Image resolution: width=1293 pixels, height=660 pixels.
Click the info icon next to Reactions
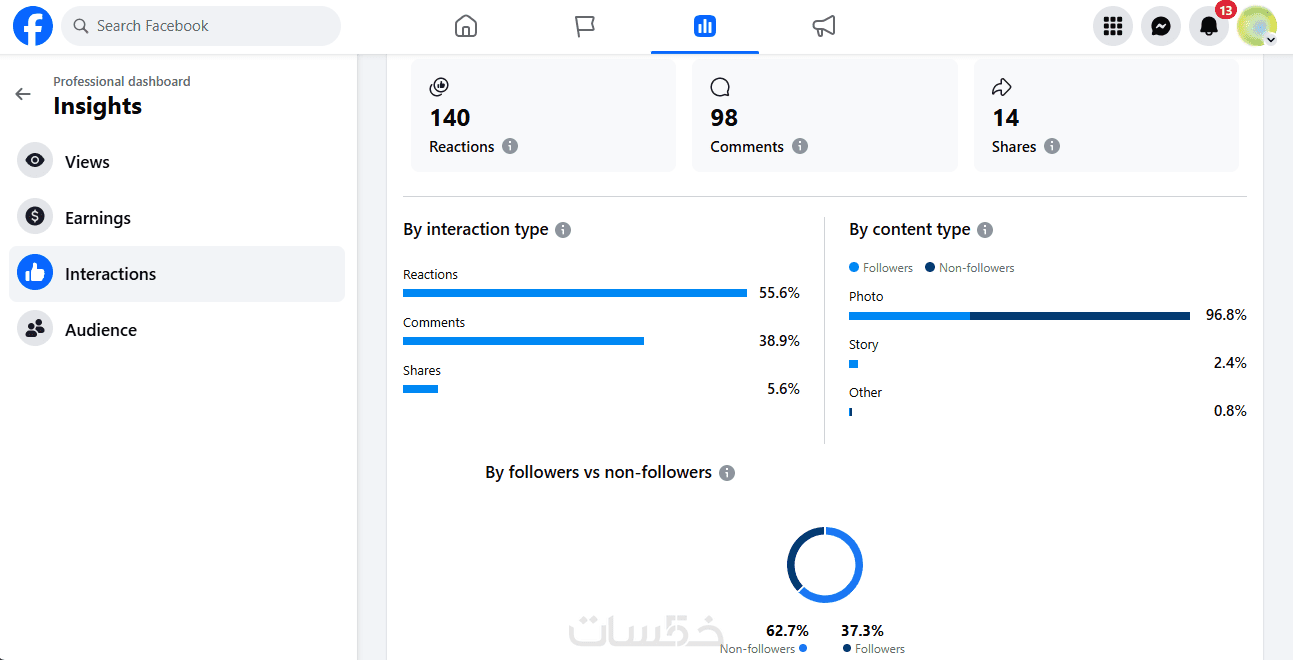click(510, 146)
